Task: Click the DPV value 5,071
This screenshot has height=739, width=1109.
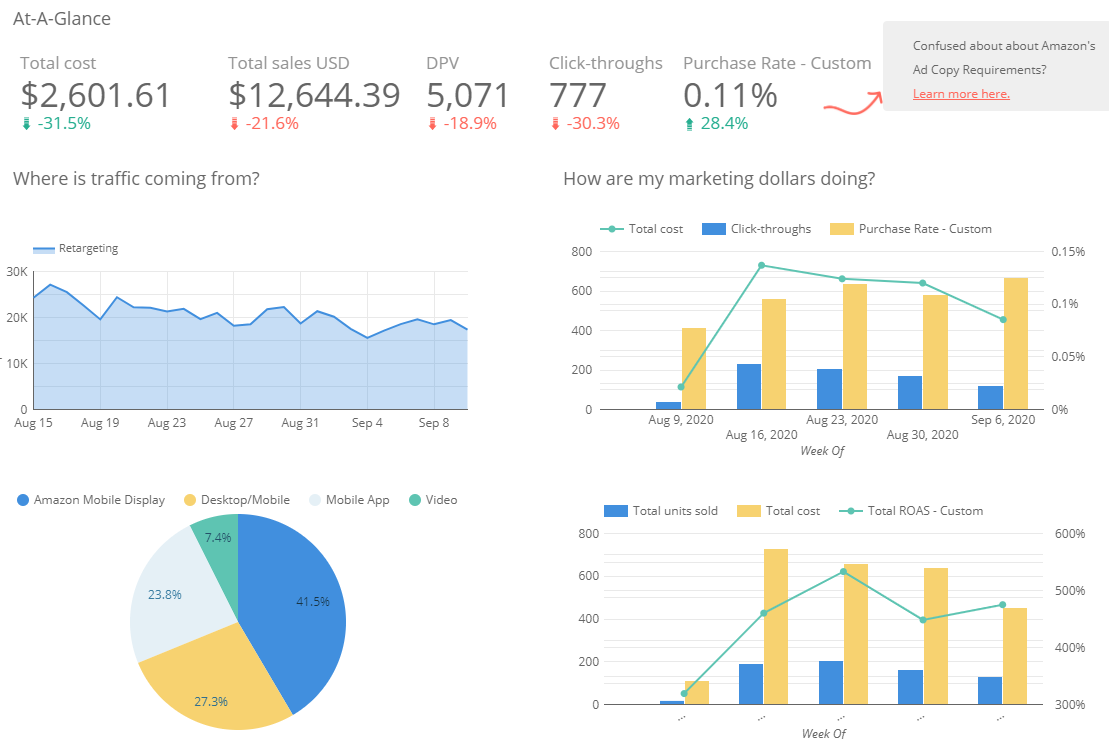Action: pyautogui.click(x=468, y=95)
